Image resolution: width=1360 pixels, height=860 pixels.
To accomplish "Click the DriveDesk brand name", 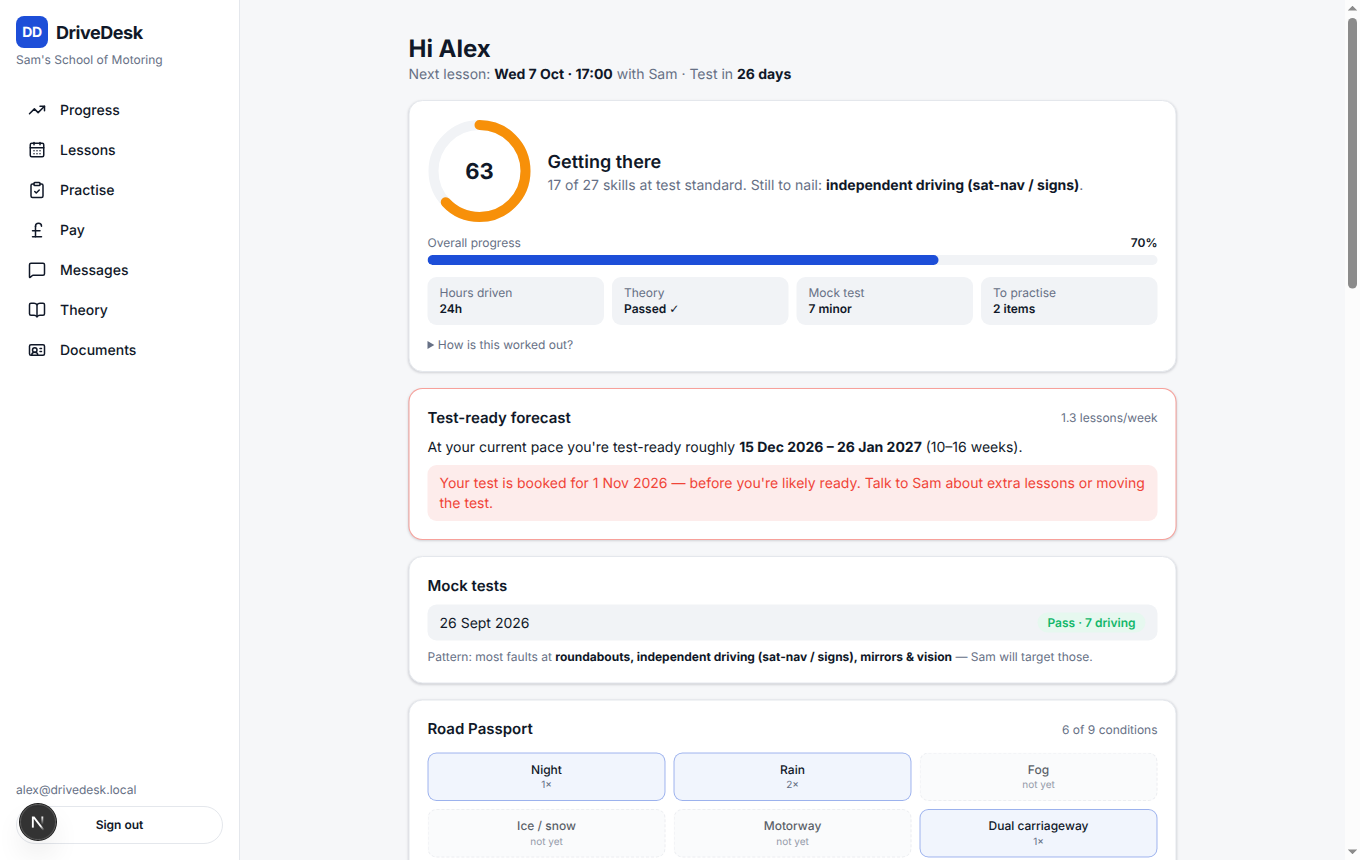I will (100, 33).
